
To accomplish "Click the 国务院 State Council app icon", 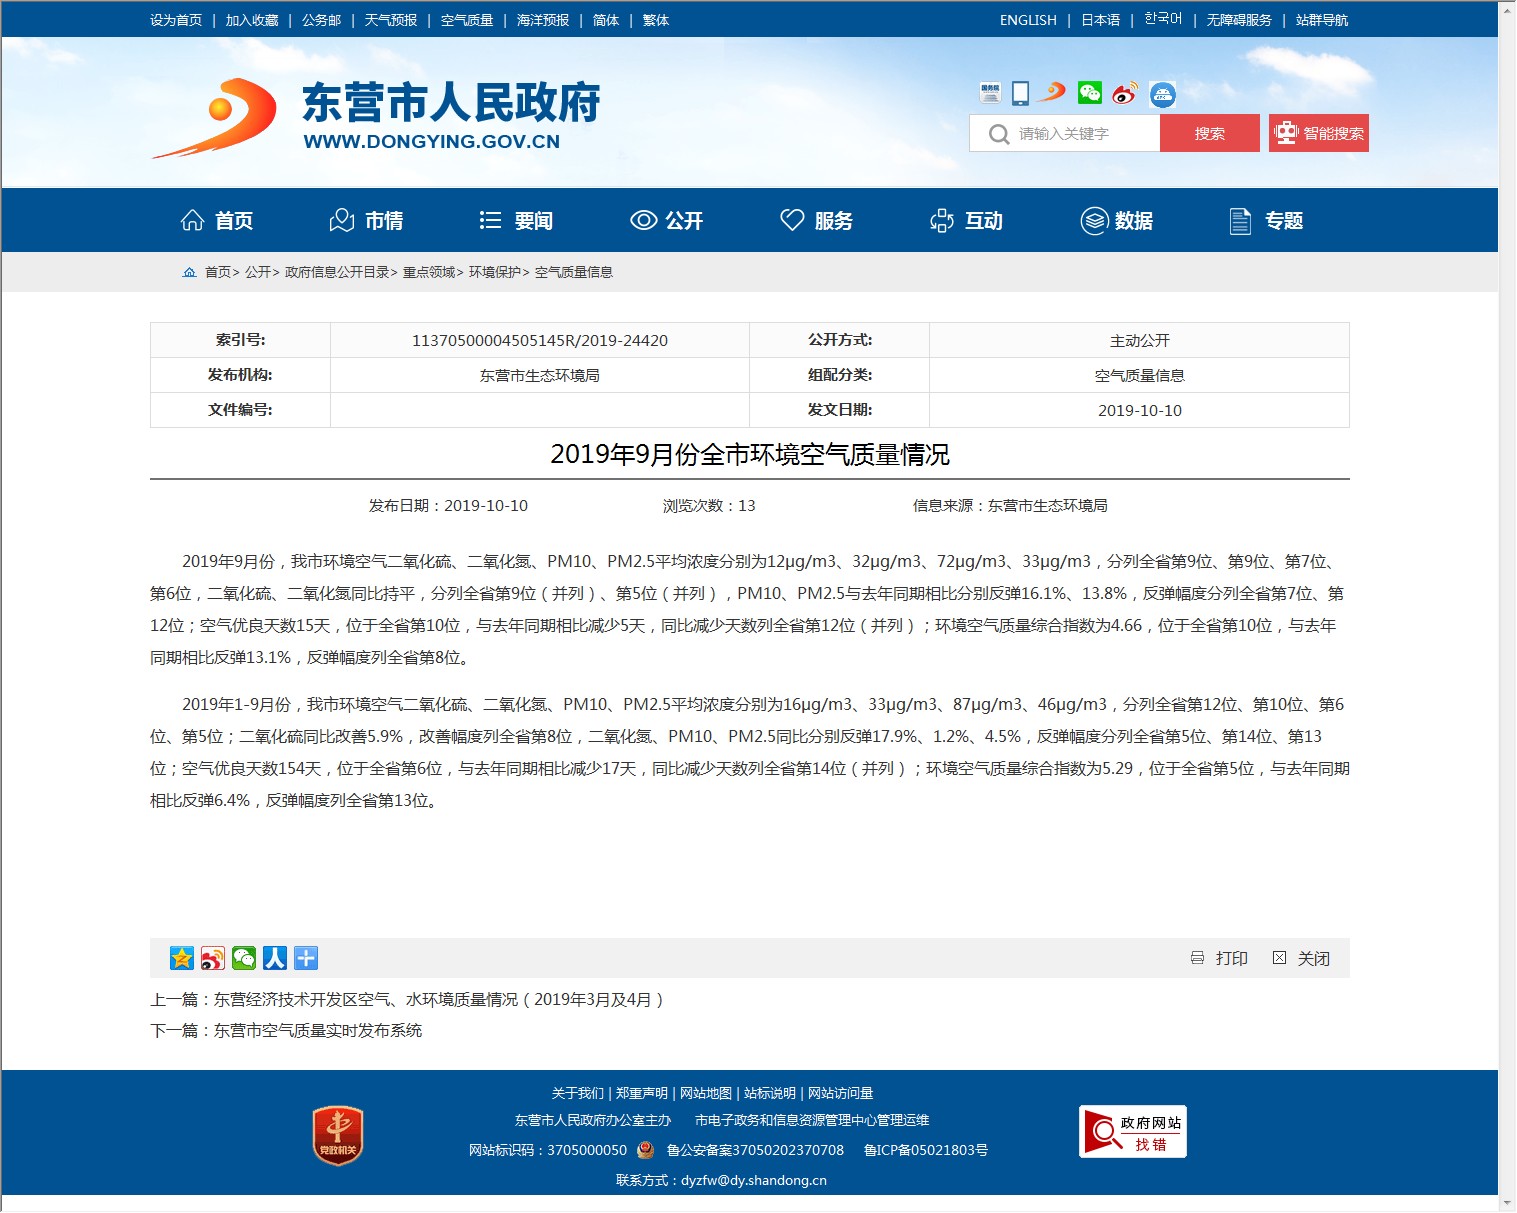I will (x=990, y=93).
